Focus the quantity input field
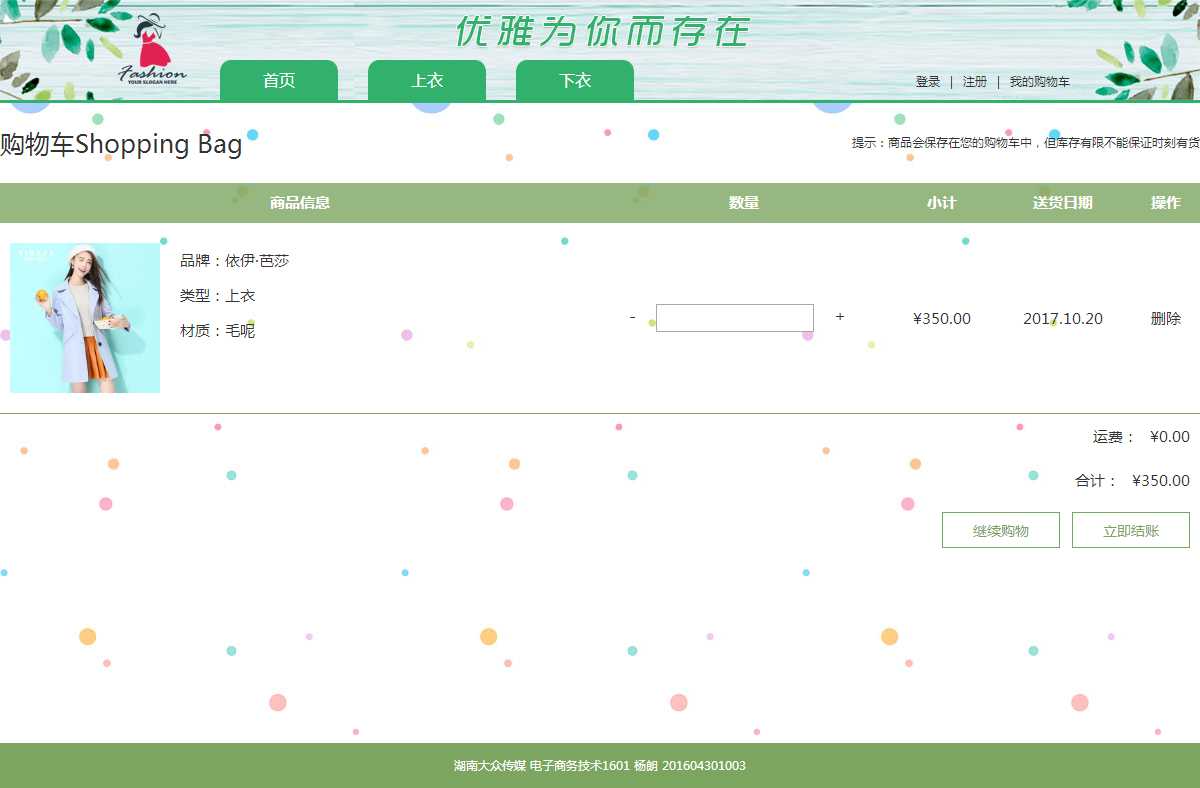Viewport: 1200px width, 788px height. coord(735,318)
